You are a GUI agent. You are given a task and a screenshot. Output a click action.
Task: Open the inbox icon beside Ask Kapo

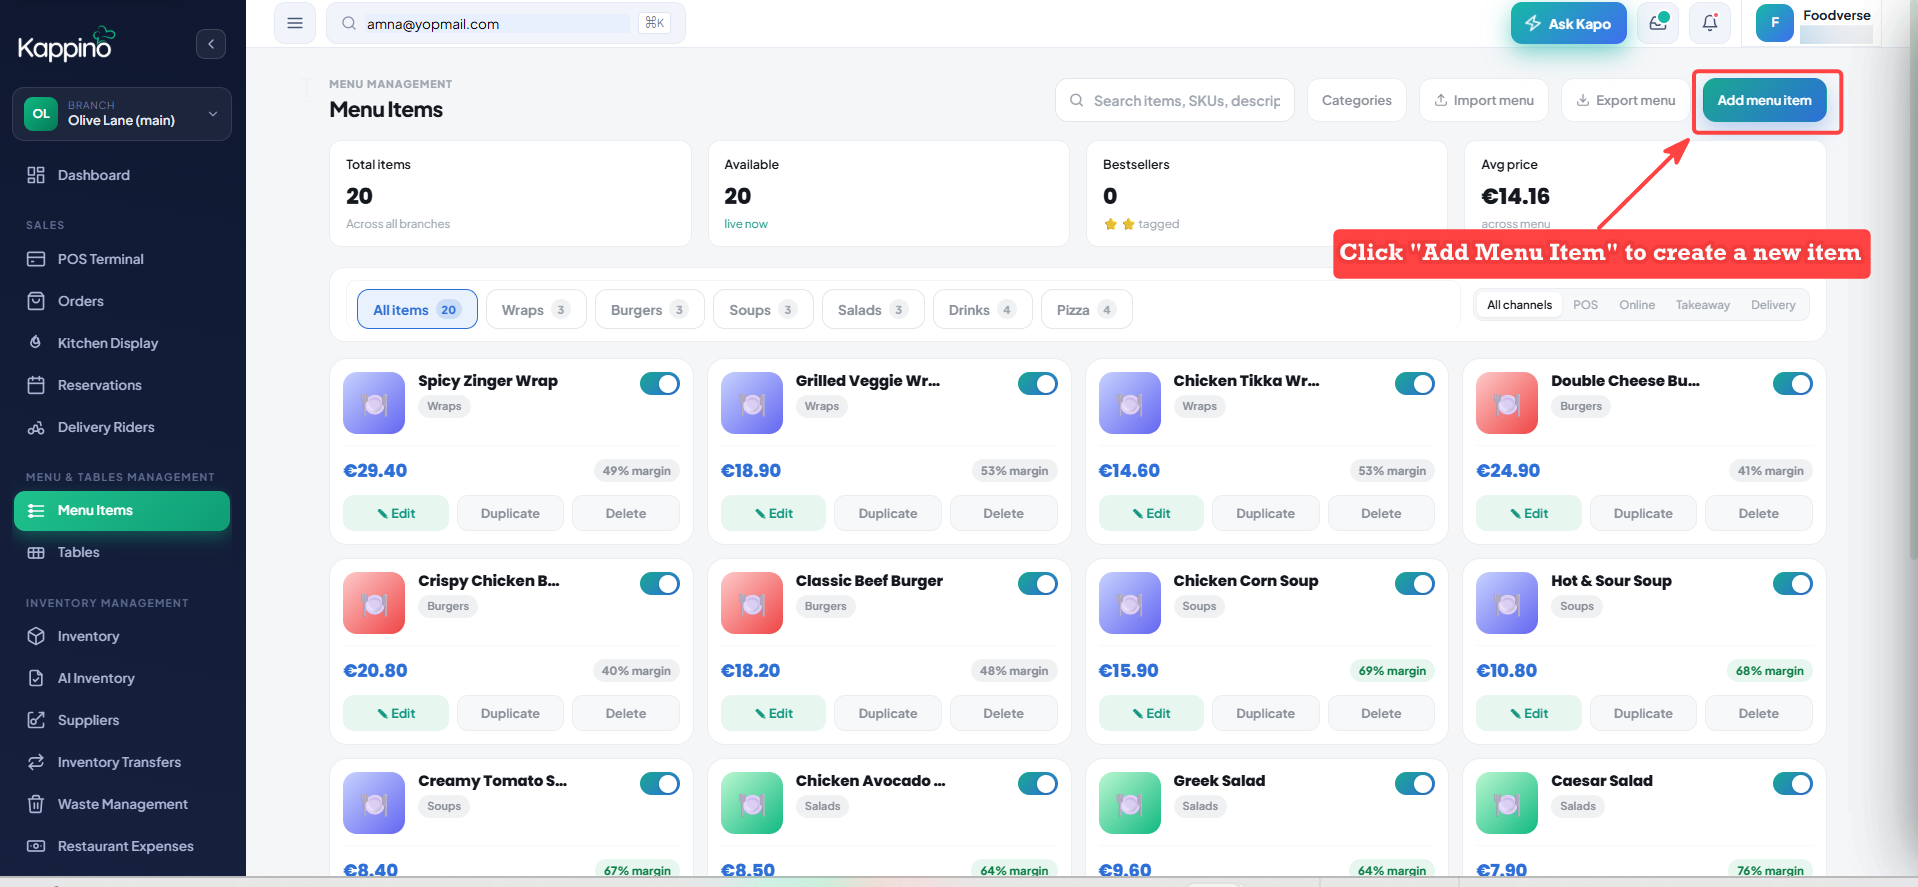pyautogui.click(x=1658, y=23)
